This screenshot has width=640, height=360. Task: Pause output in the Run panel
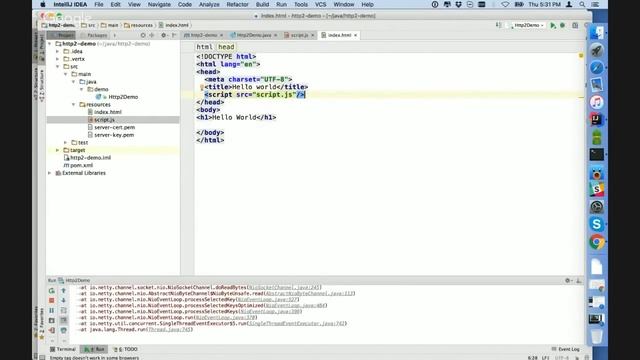[x=51, y=311]
